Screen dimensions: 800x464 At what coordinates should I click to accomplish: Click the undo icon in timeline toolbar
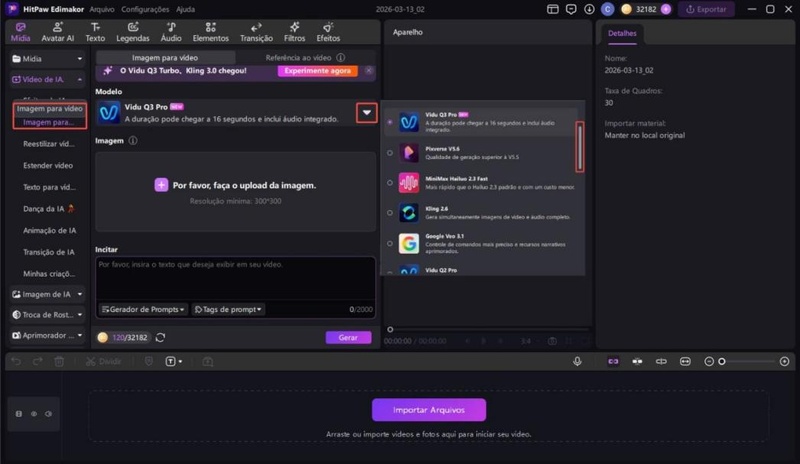(16, 361)
